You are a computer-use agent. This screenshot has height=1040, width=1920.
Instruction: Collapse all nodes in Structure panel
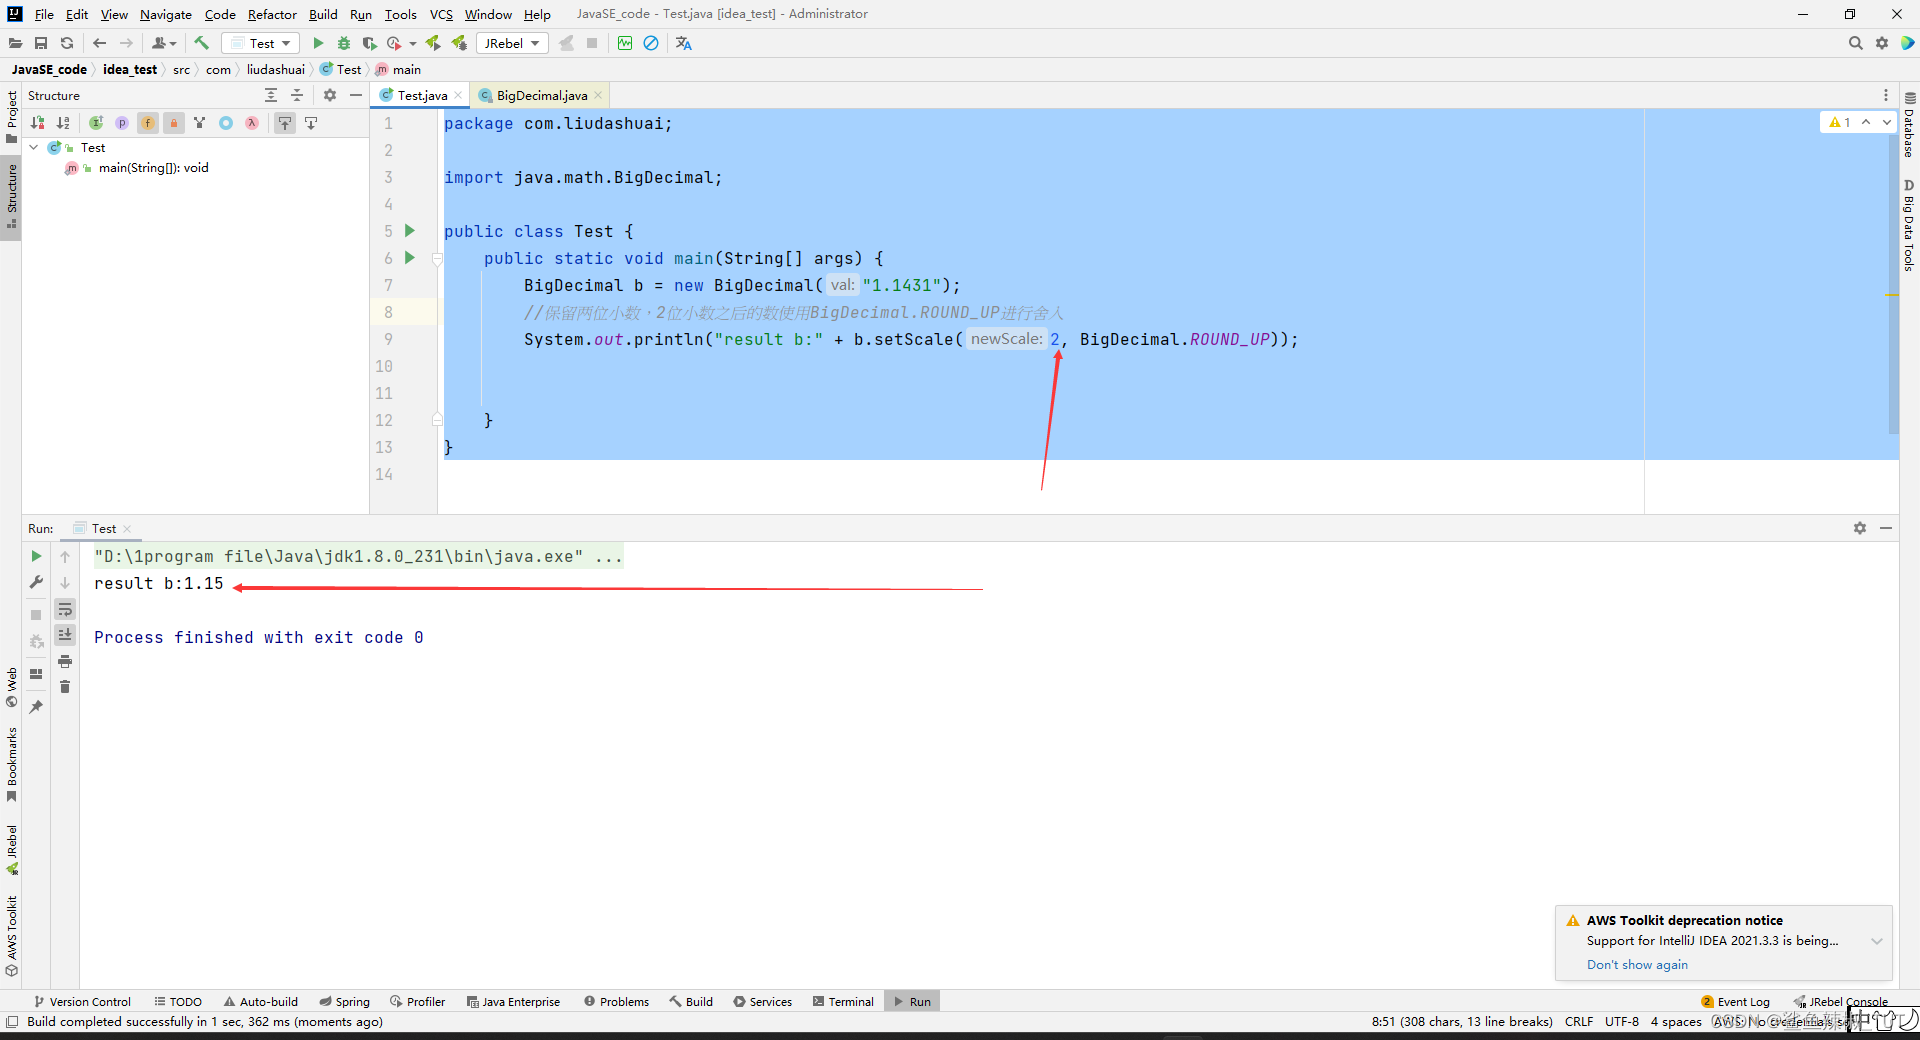click(x=297, y=95)
